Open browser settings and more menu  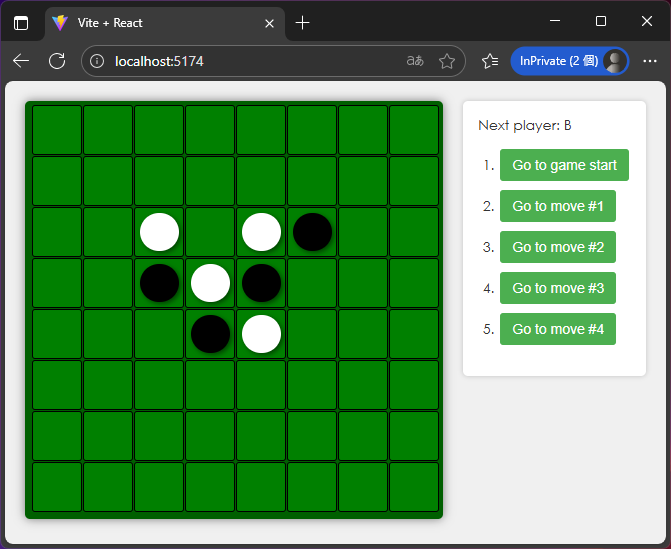point(650,61)
